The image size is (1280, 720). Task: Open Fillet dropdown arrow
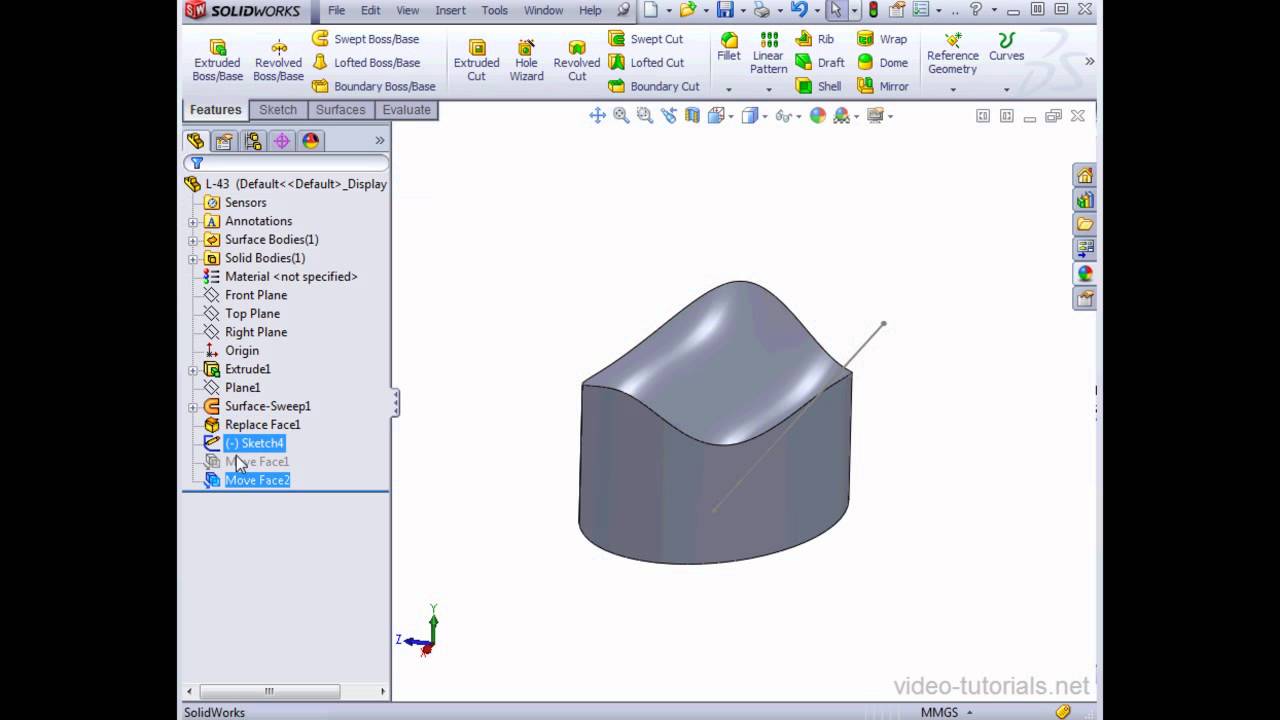[x=729, y=89]
